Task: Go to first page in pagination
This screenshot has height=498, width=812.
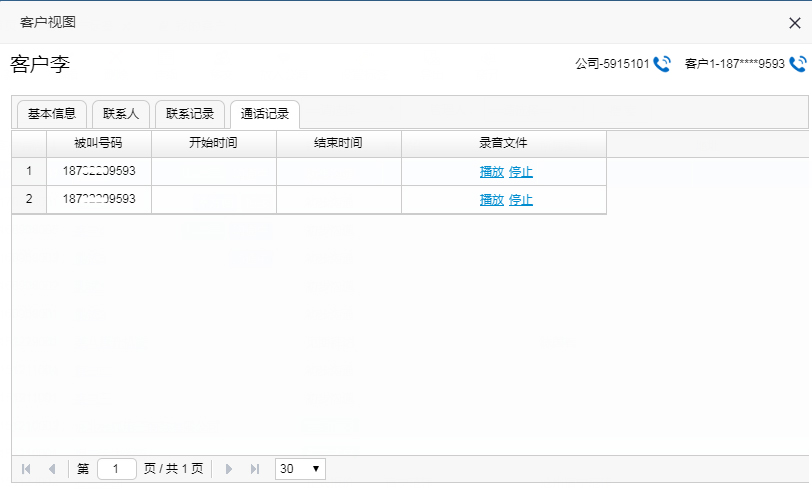Action: 26,469
